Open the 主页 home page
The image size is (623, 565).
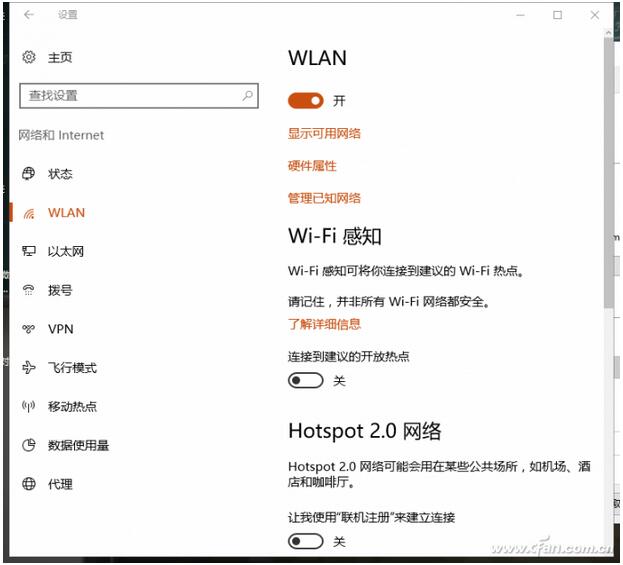60,58
